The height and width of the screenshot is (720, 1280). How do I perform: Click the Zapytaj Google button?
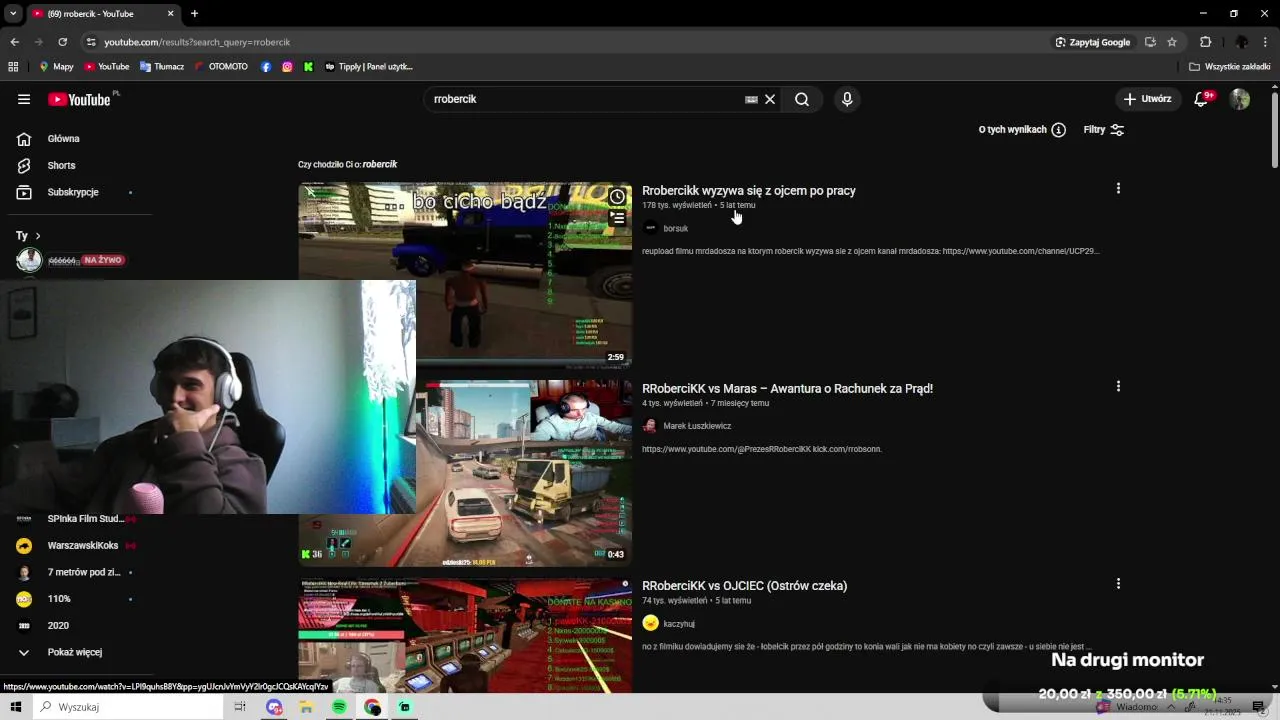point(1092,42)
